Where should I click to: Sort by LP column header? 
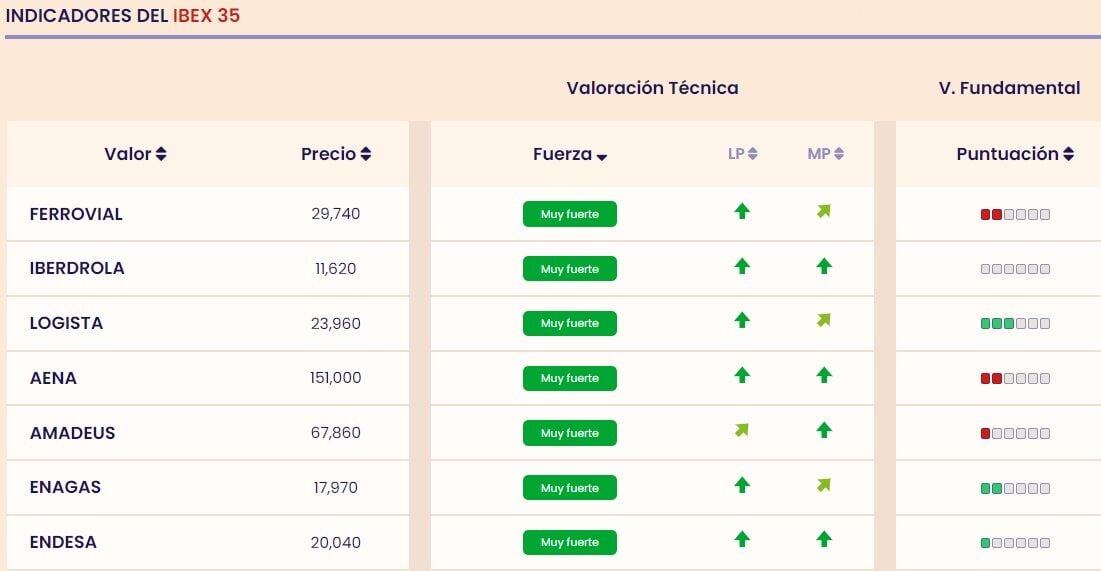[x=742, y=154]
